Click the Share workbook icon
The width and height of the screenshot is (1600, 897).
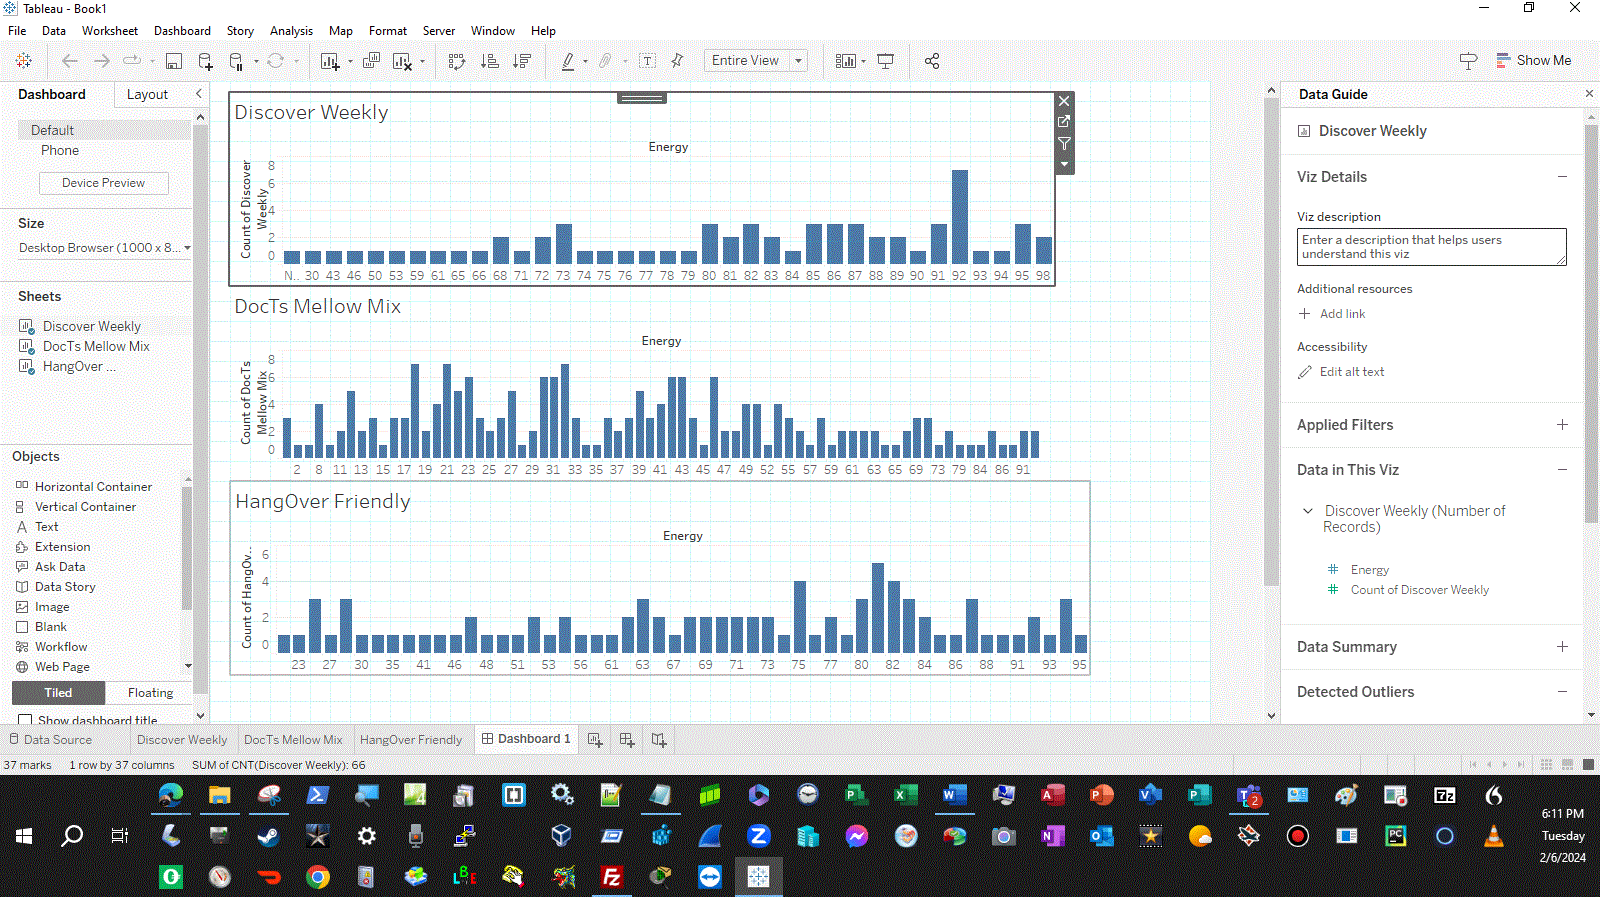pyautogui.click(x=932, y=61)
